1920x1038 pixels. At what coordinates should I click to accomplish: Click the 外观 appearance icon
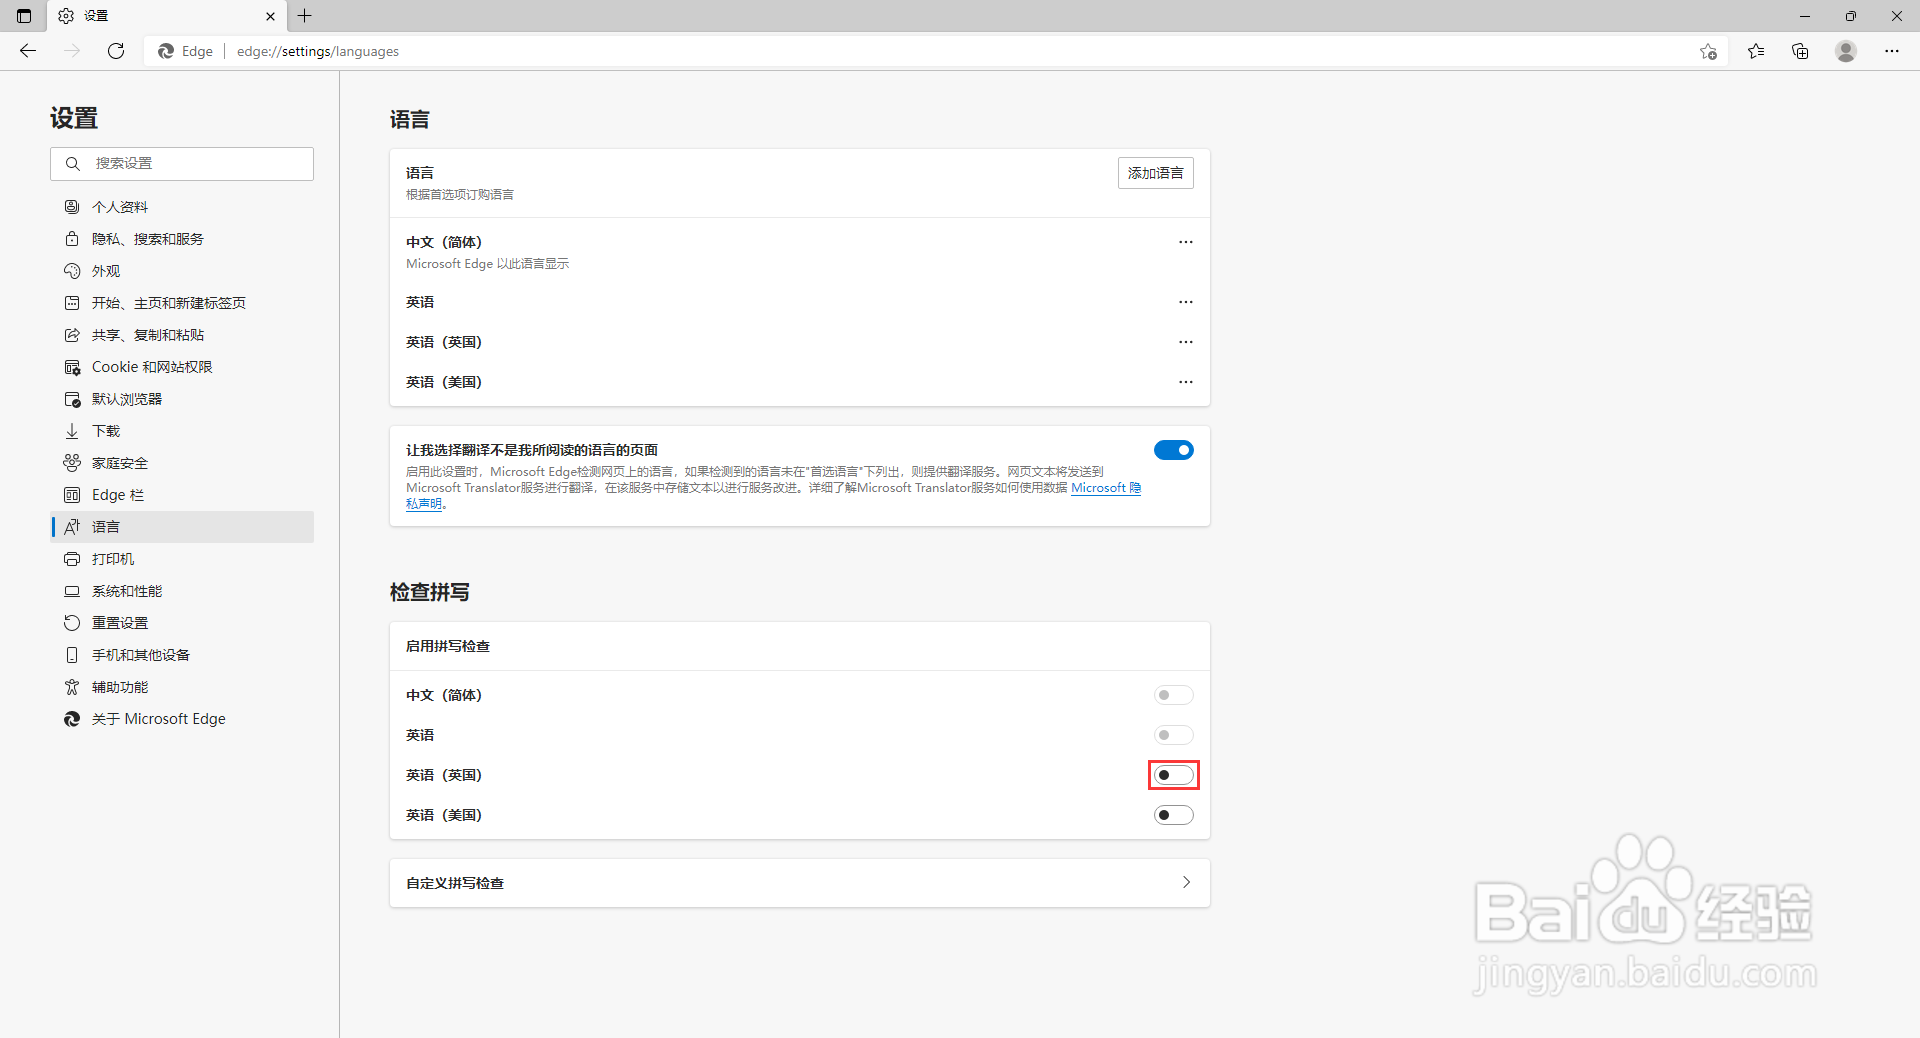pos(72,271)
